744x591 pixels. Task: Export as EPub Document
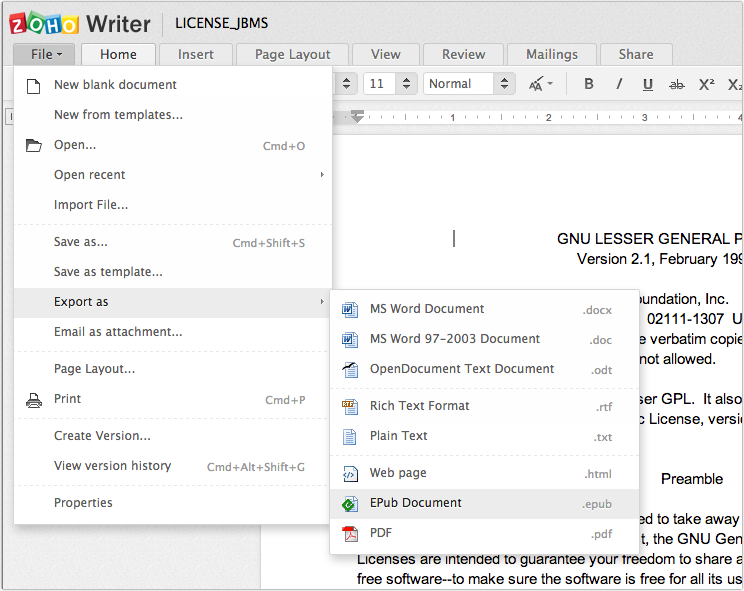coord(484,503)
